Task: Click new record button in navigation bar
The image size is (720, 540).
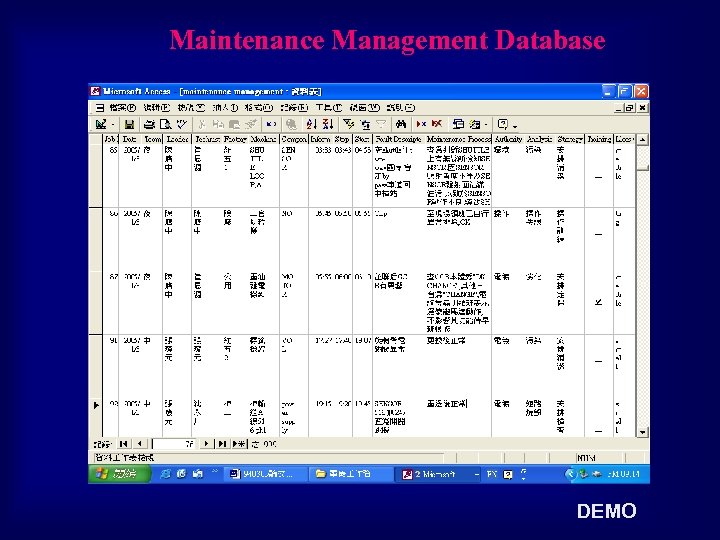Action: tap(239, 444)
